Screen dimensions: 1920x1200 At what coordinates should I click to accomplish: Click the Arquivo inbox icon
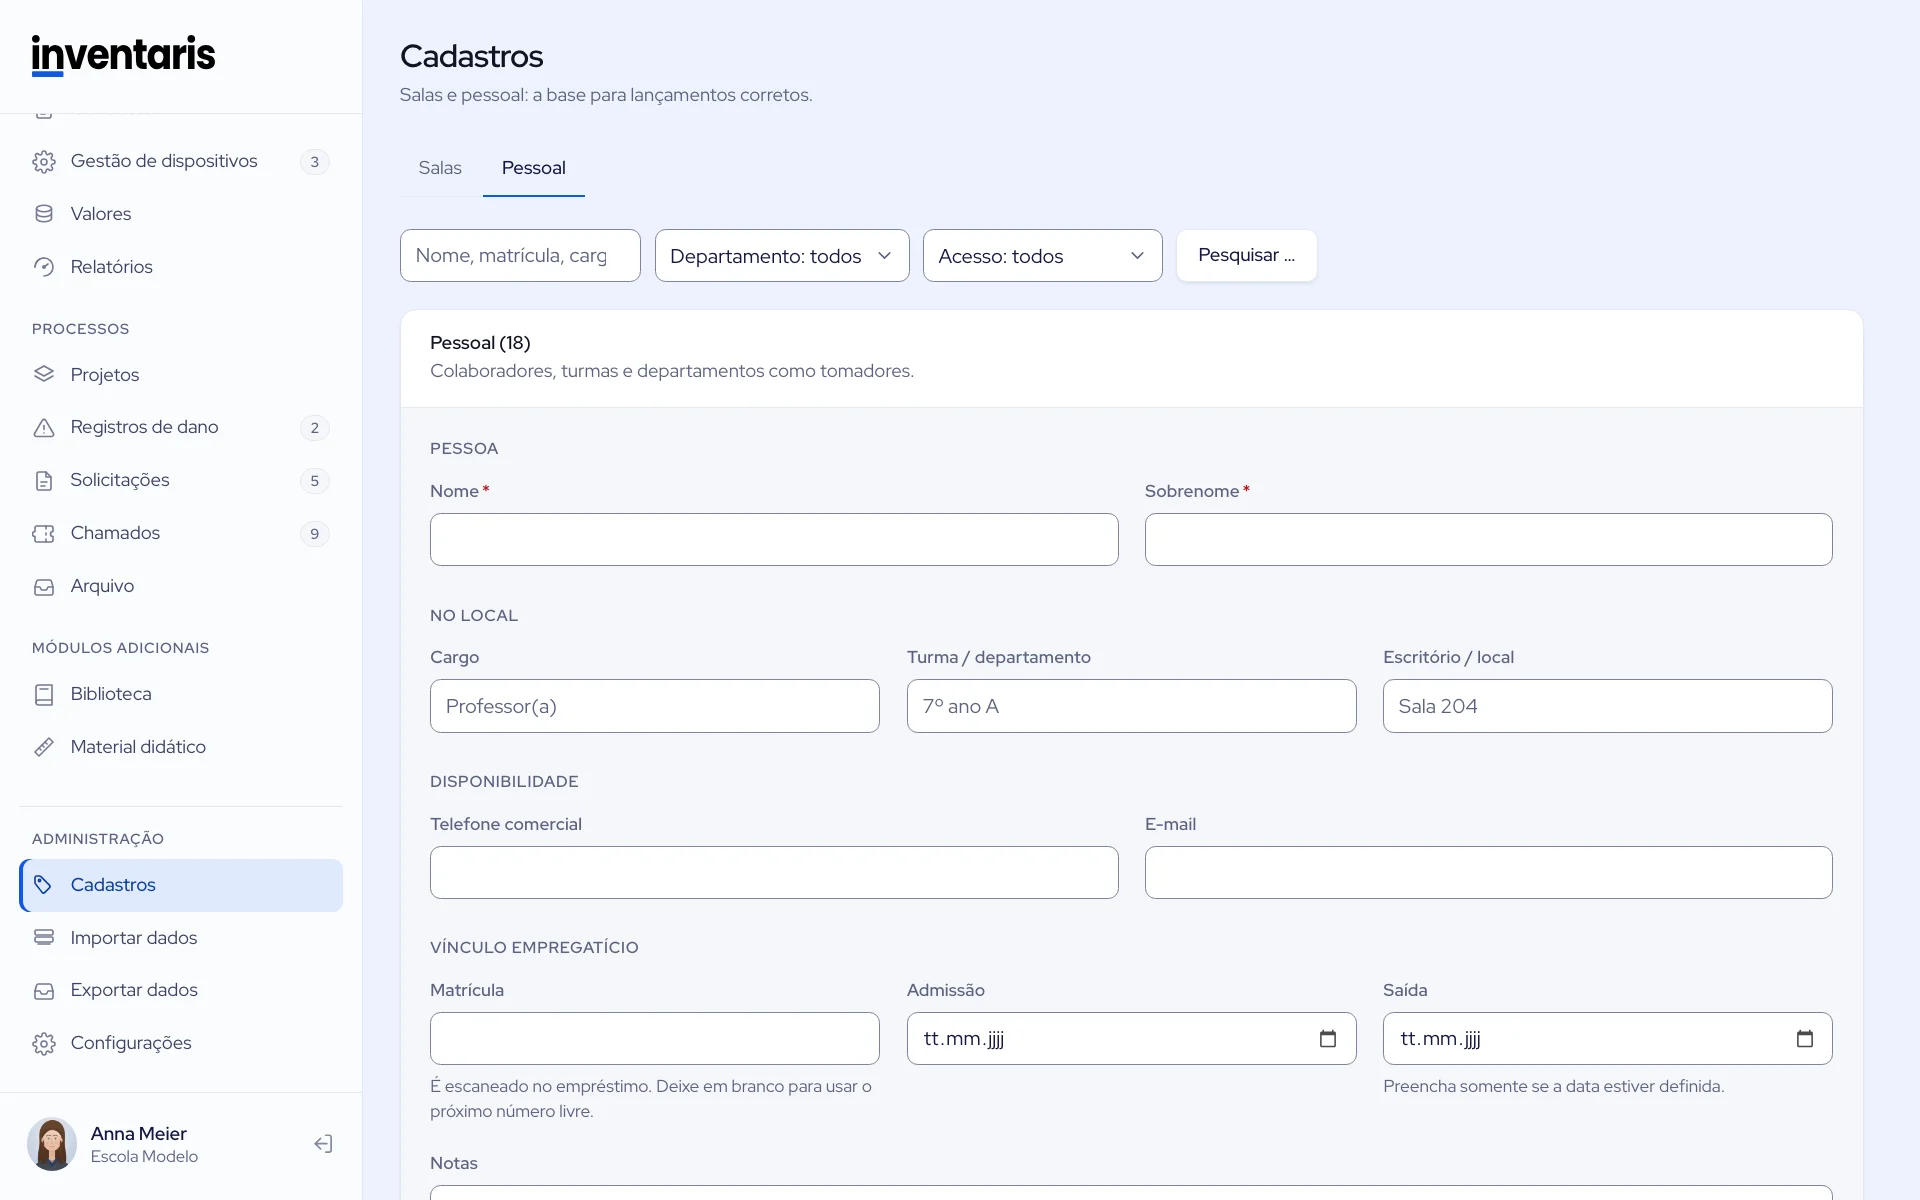[x=44, y=587]
